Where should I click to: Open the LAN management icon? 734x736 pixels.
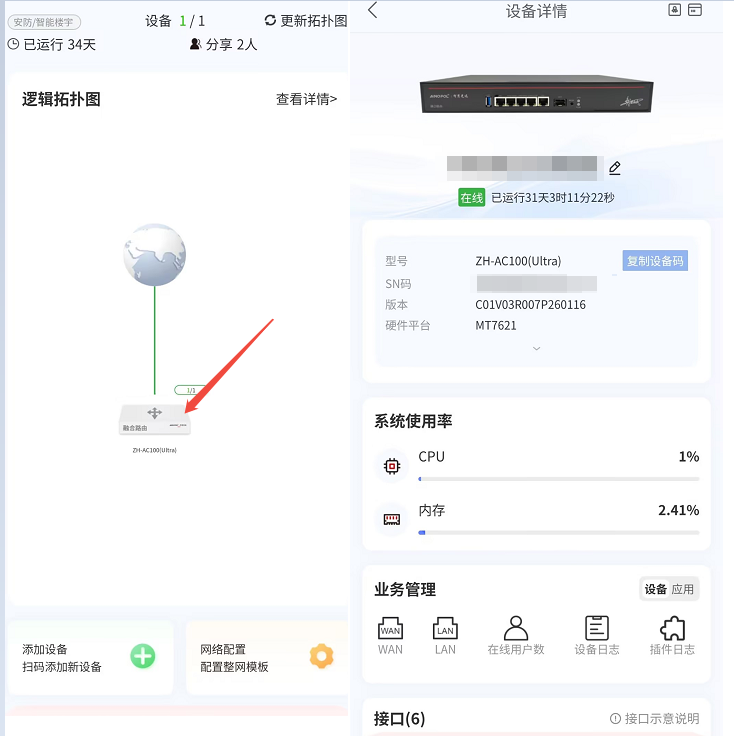445,628
